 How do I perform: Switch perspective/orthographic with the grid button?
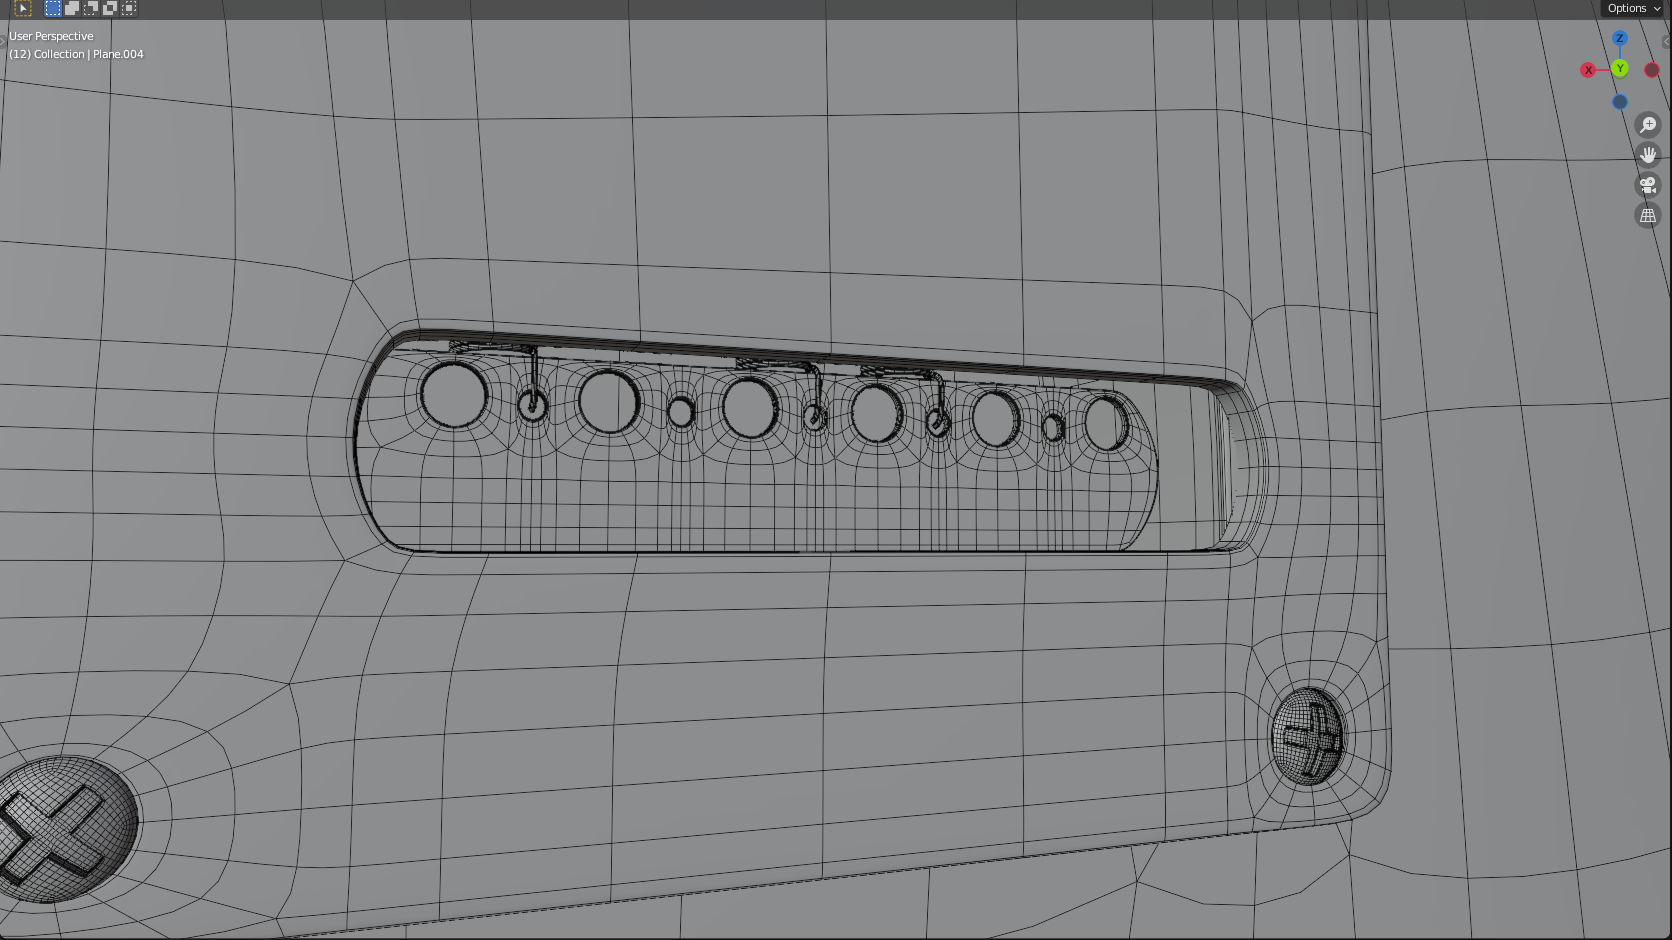[1648, 215]
